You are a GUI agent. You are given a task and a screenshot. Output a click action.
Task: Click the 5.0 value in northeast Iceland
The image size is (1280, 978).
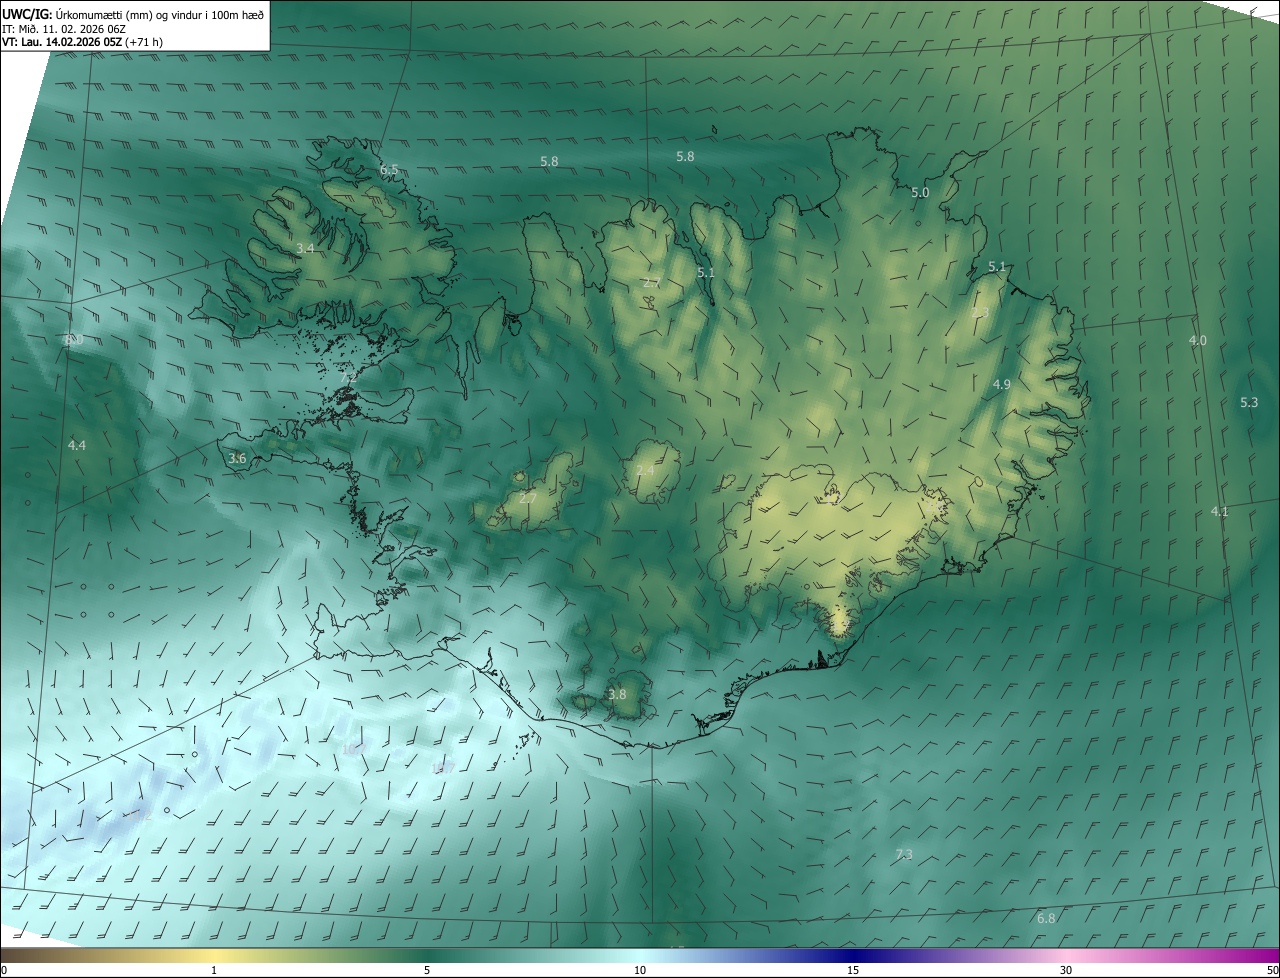pyautogui.click(x=920, y=192)
